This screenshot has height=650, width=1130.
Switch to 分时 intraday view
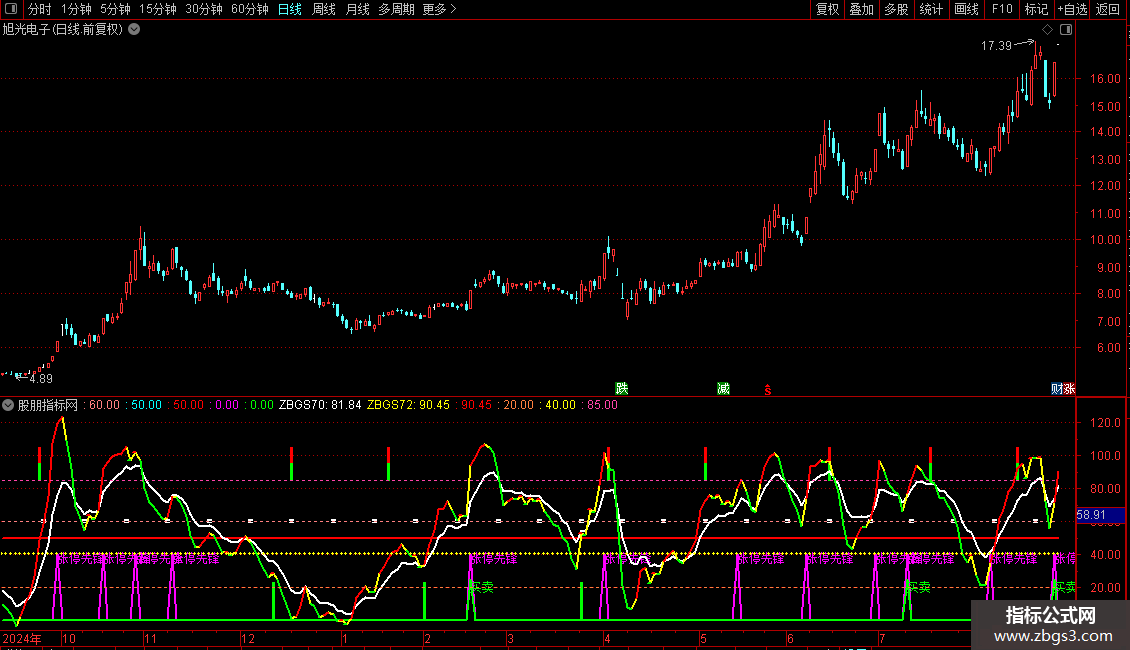[40, 9]
